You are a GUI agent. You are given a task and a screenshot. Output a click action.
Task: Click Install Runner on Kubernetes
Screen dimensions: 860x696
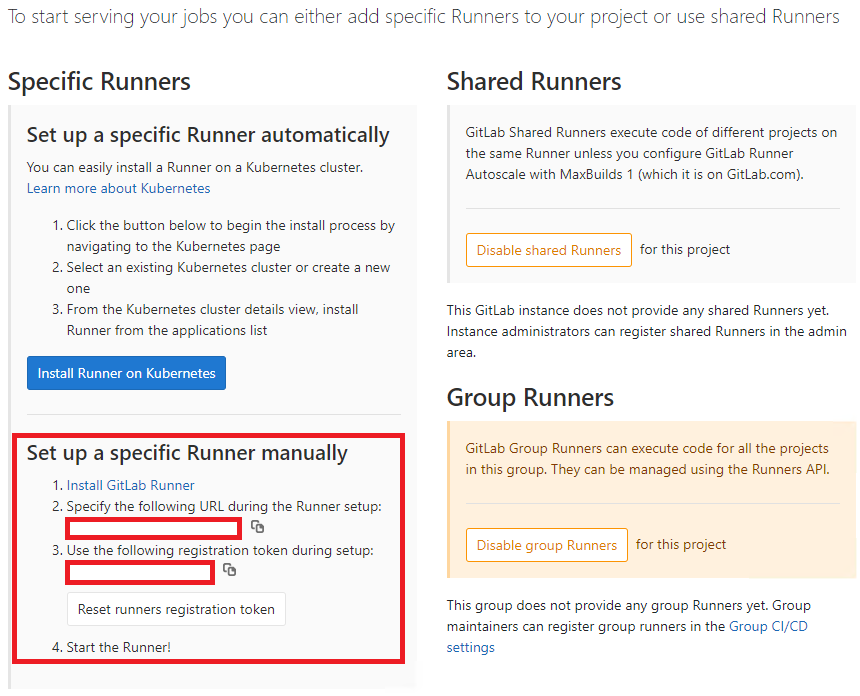pyautogui.click(x=126, y=372)
